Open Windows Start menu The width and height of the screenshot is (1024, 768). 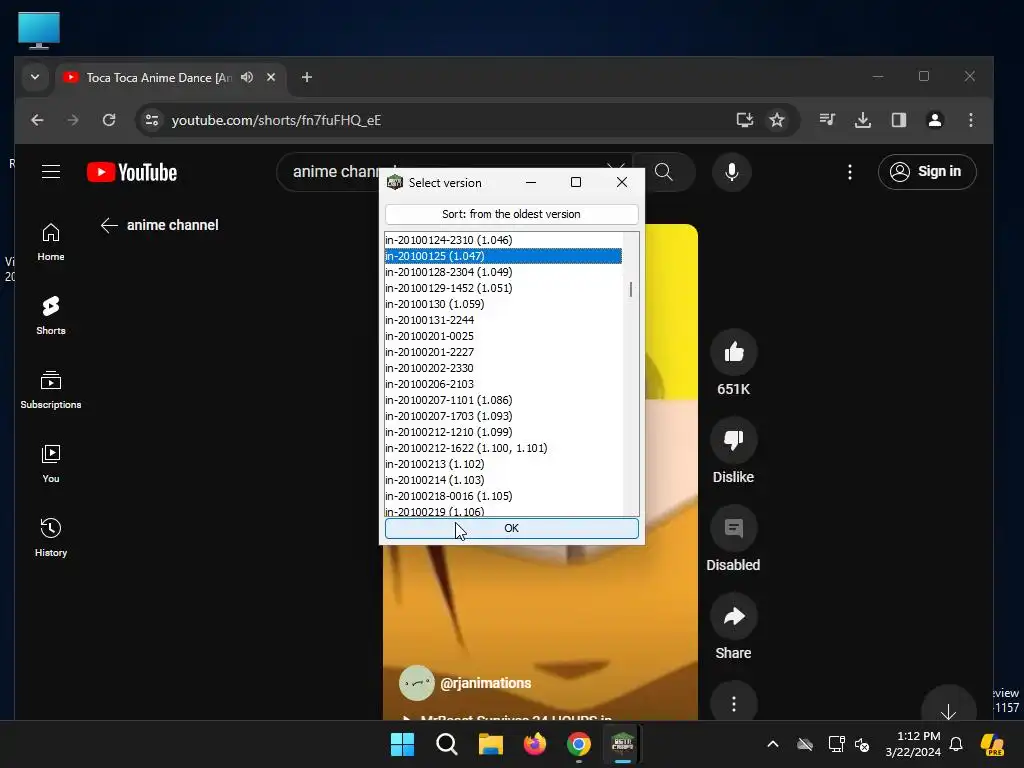click(402, 744)
